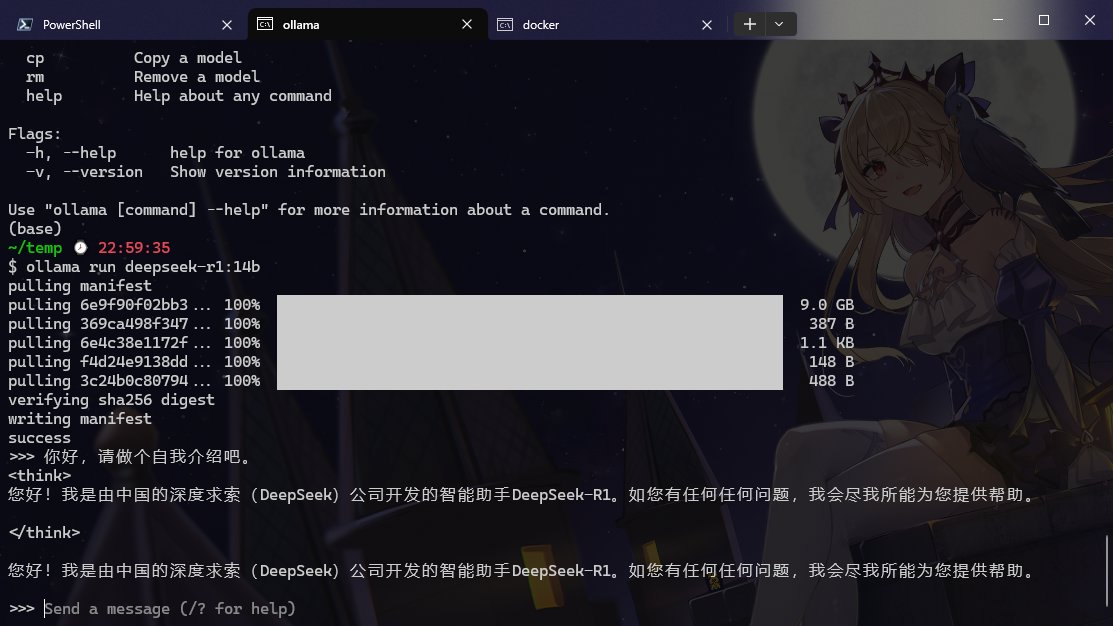The image size is (1113, 626).
Task: Click the 'Show version information' text
Action: click(278, 172)
